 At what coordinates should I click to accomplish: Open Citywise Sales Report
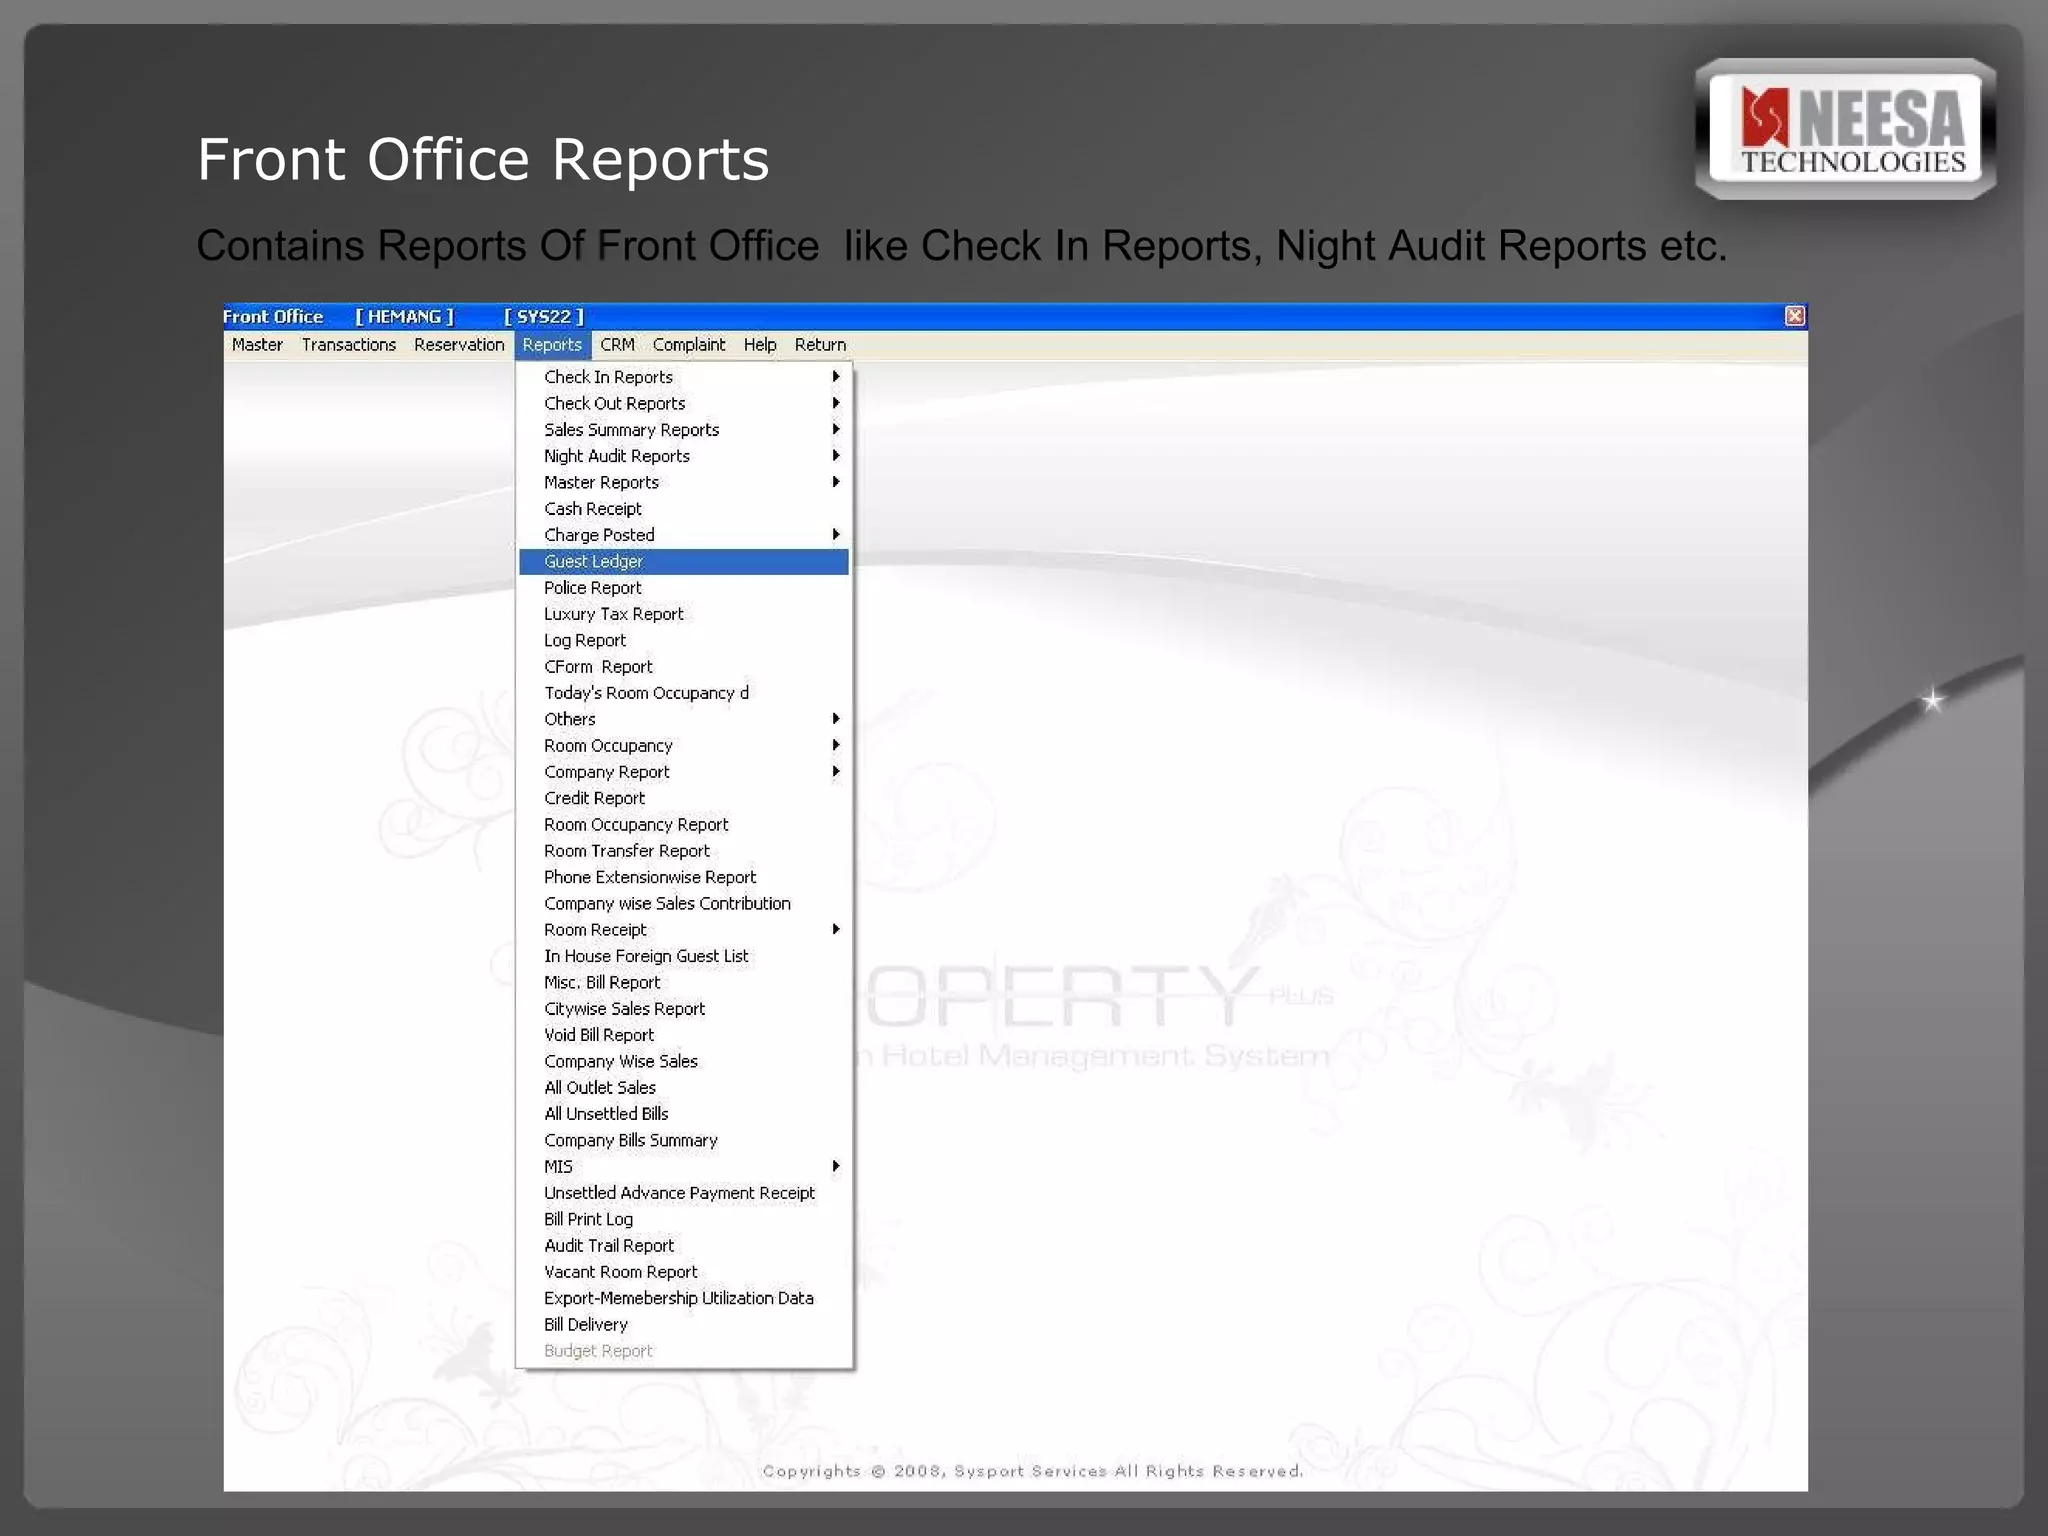pos(684,1009)
